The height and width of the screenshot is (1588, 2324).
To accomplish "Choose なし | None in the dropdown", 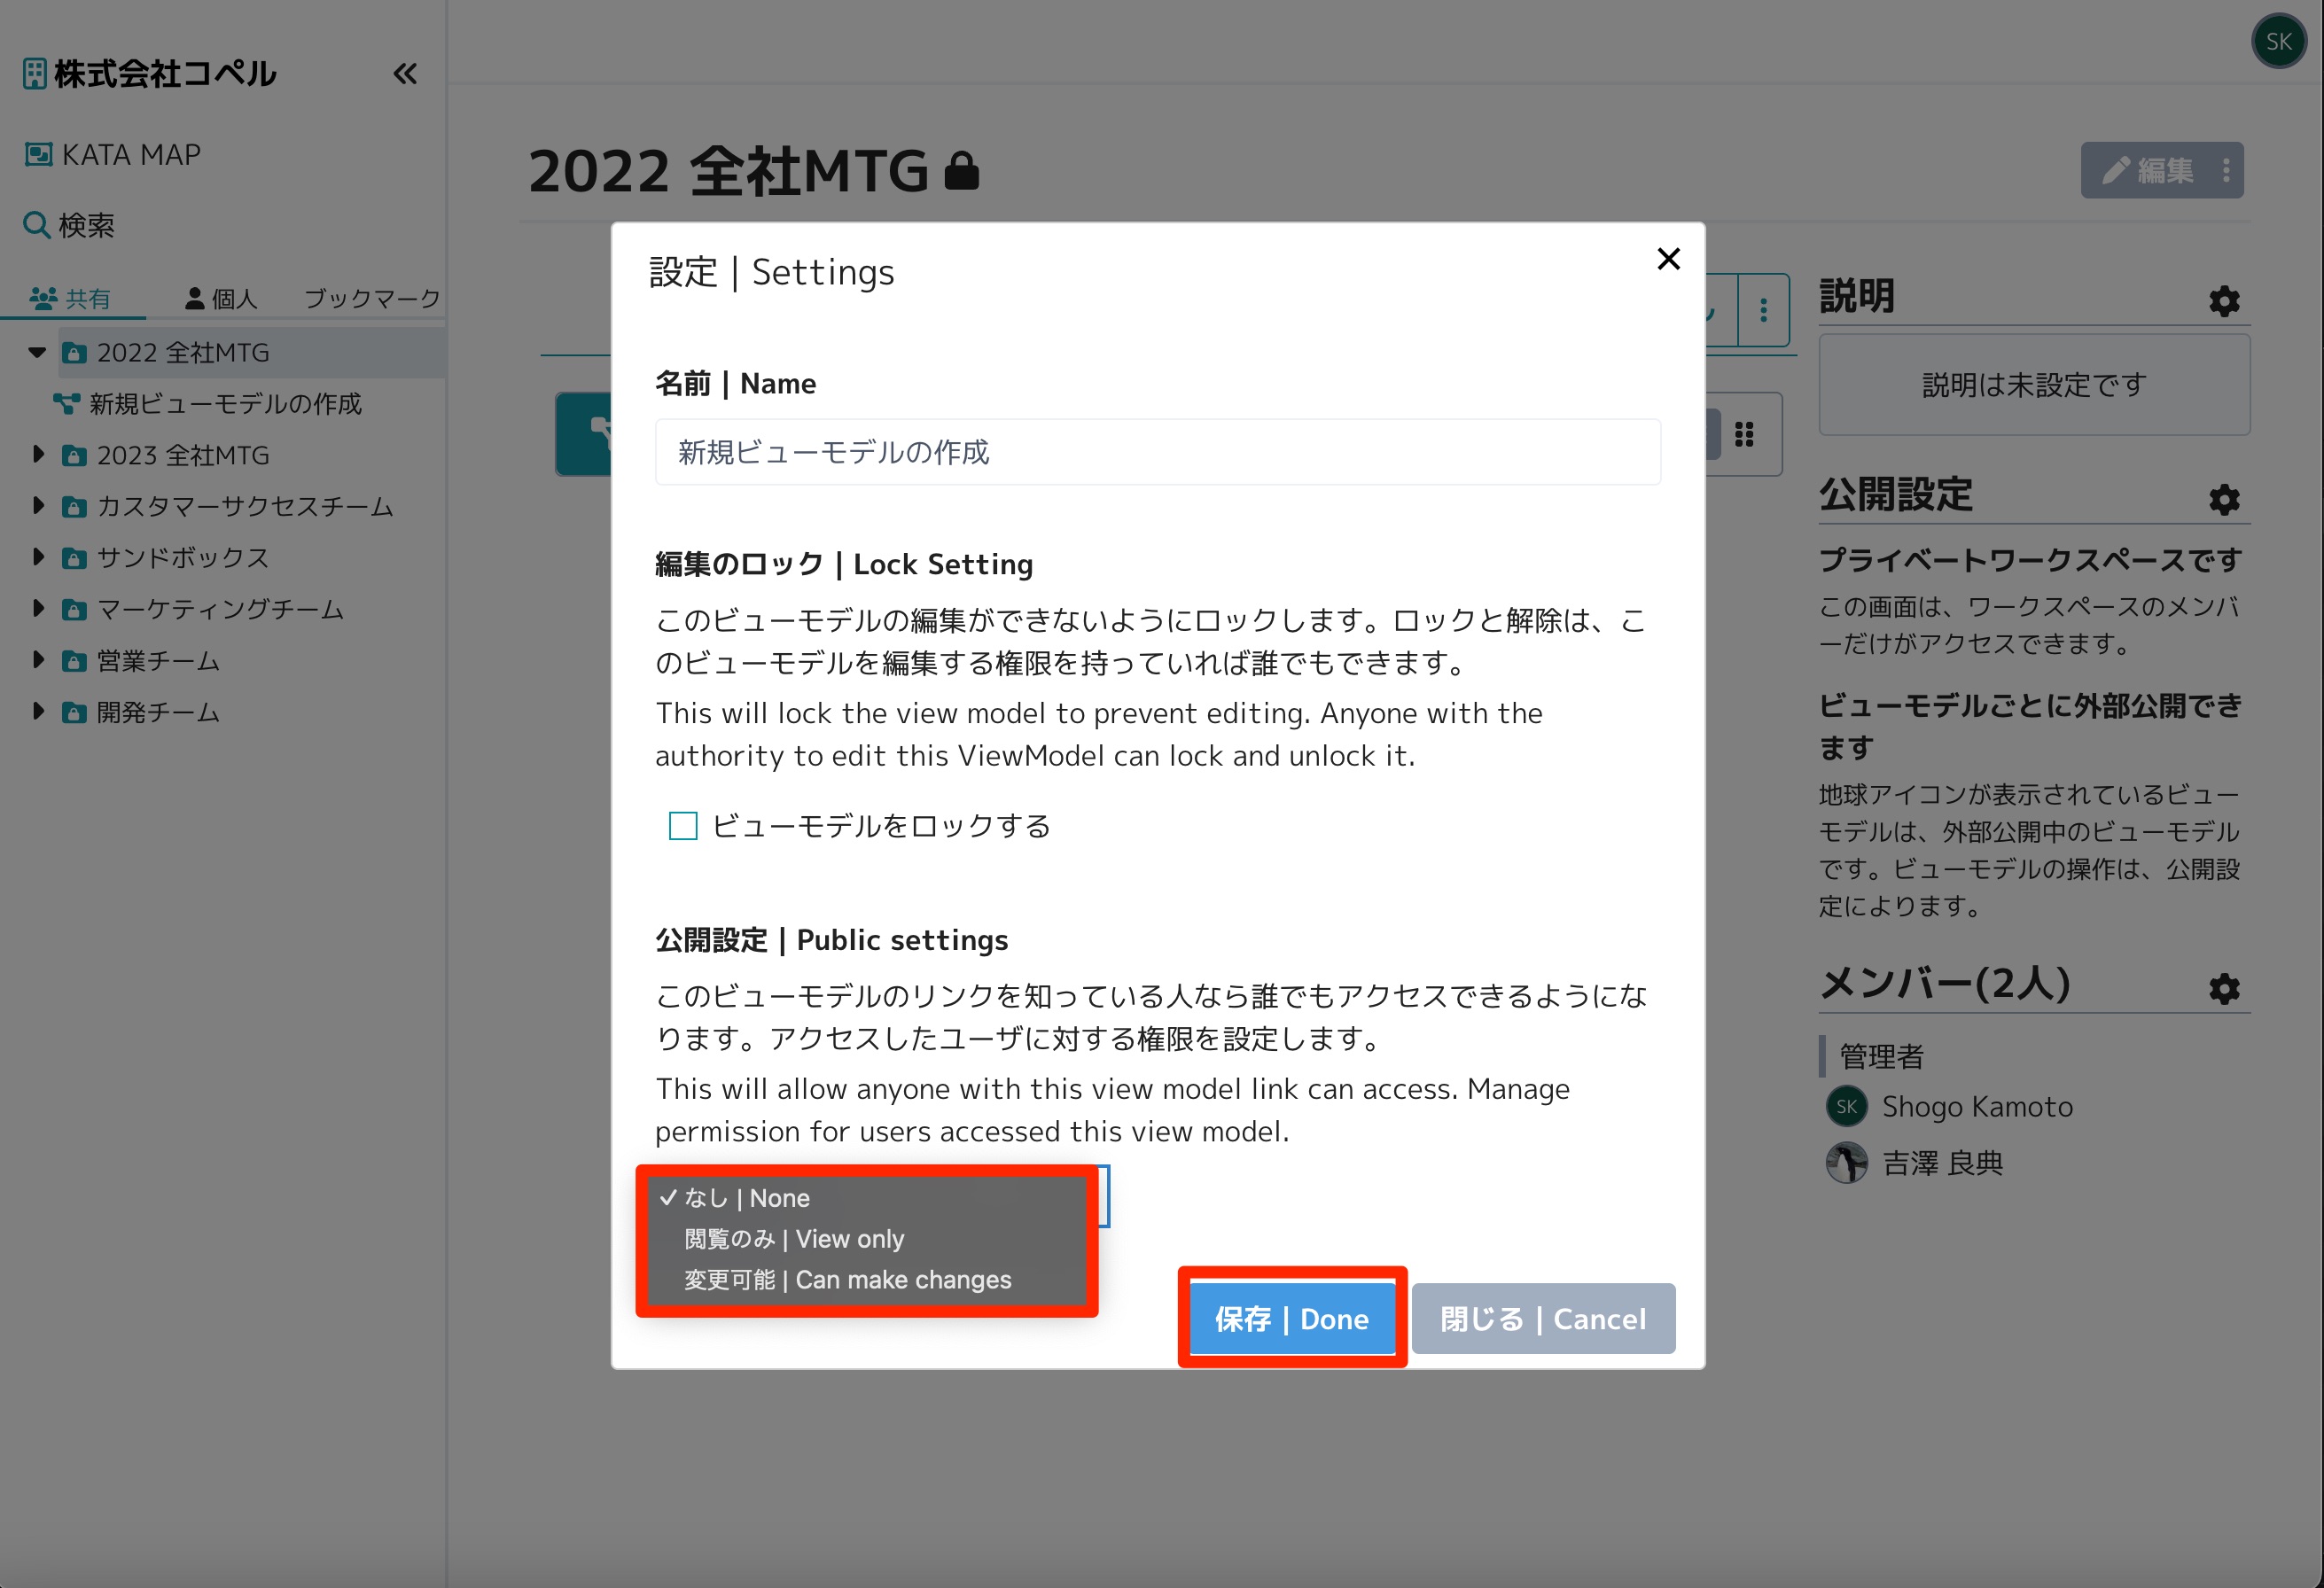I will point(866,1198).
